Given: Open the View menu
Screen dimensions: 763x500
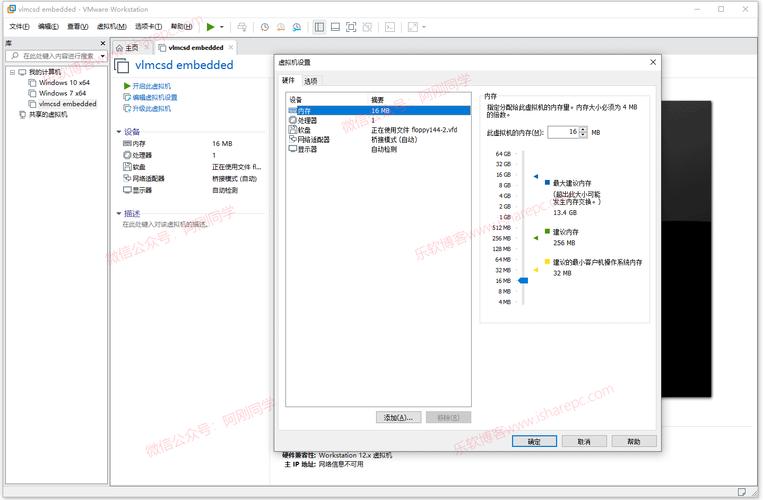Looking at the screenshot, I should coord(77,27).
